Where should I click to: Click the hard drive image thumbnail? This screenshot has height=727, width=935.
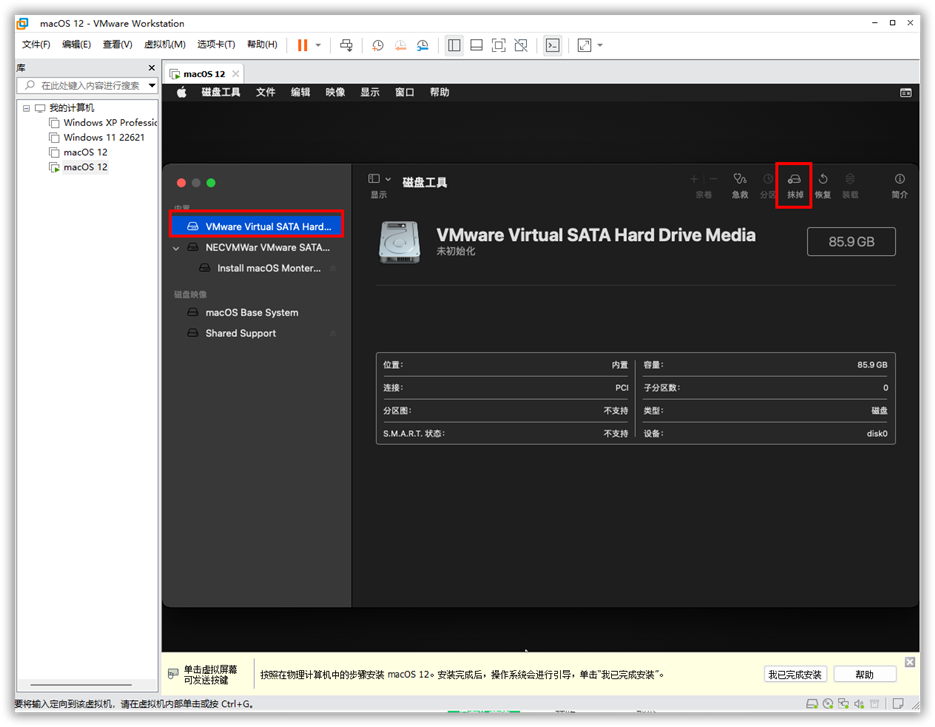(x=400, y=242)
